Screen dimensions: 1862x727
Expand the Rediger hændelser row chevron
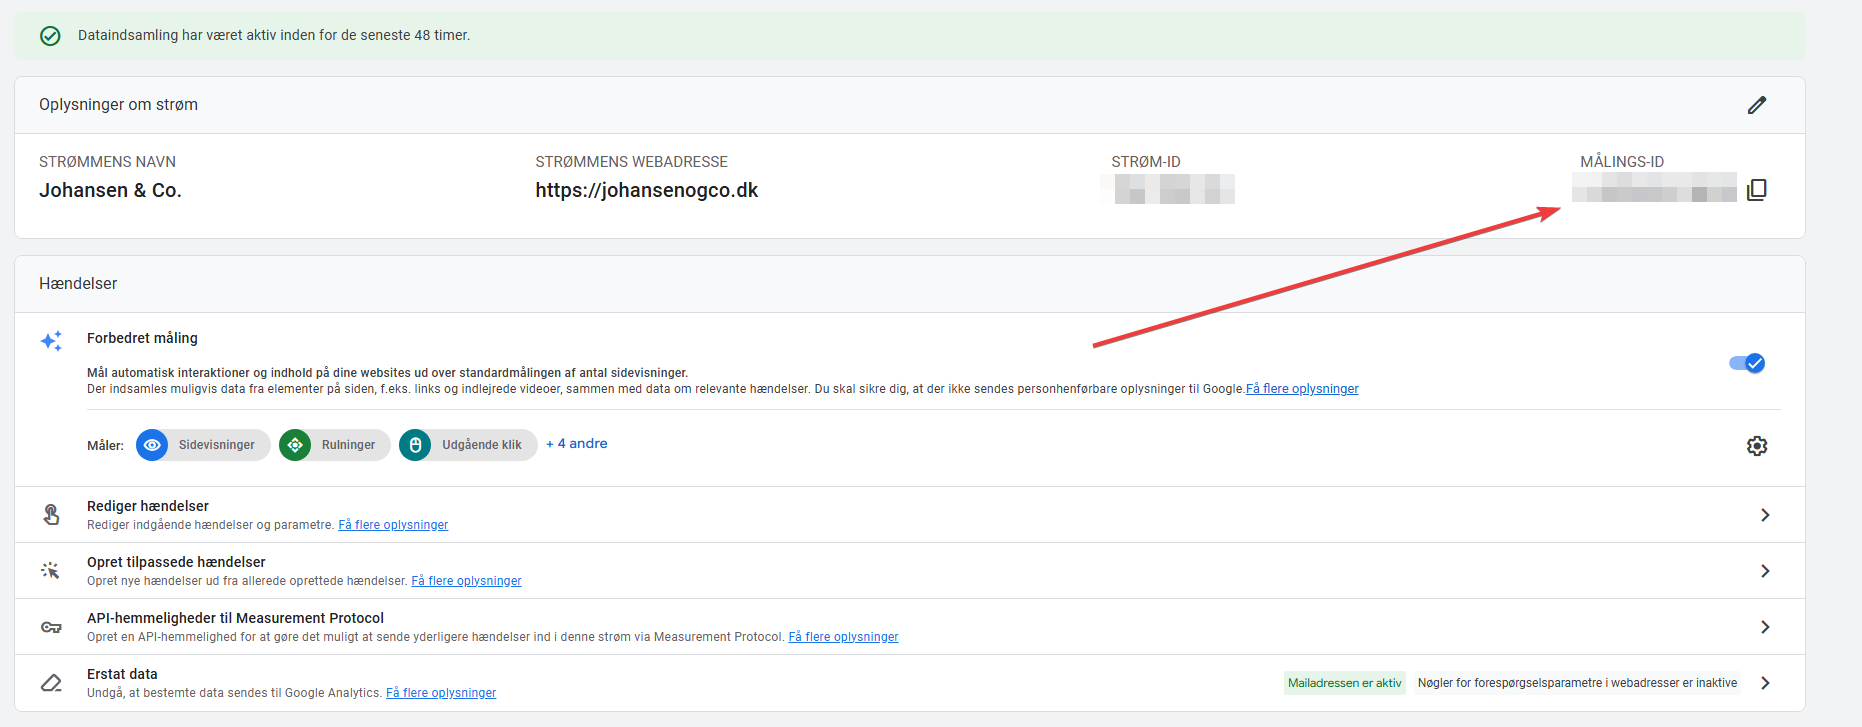1765,515
